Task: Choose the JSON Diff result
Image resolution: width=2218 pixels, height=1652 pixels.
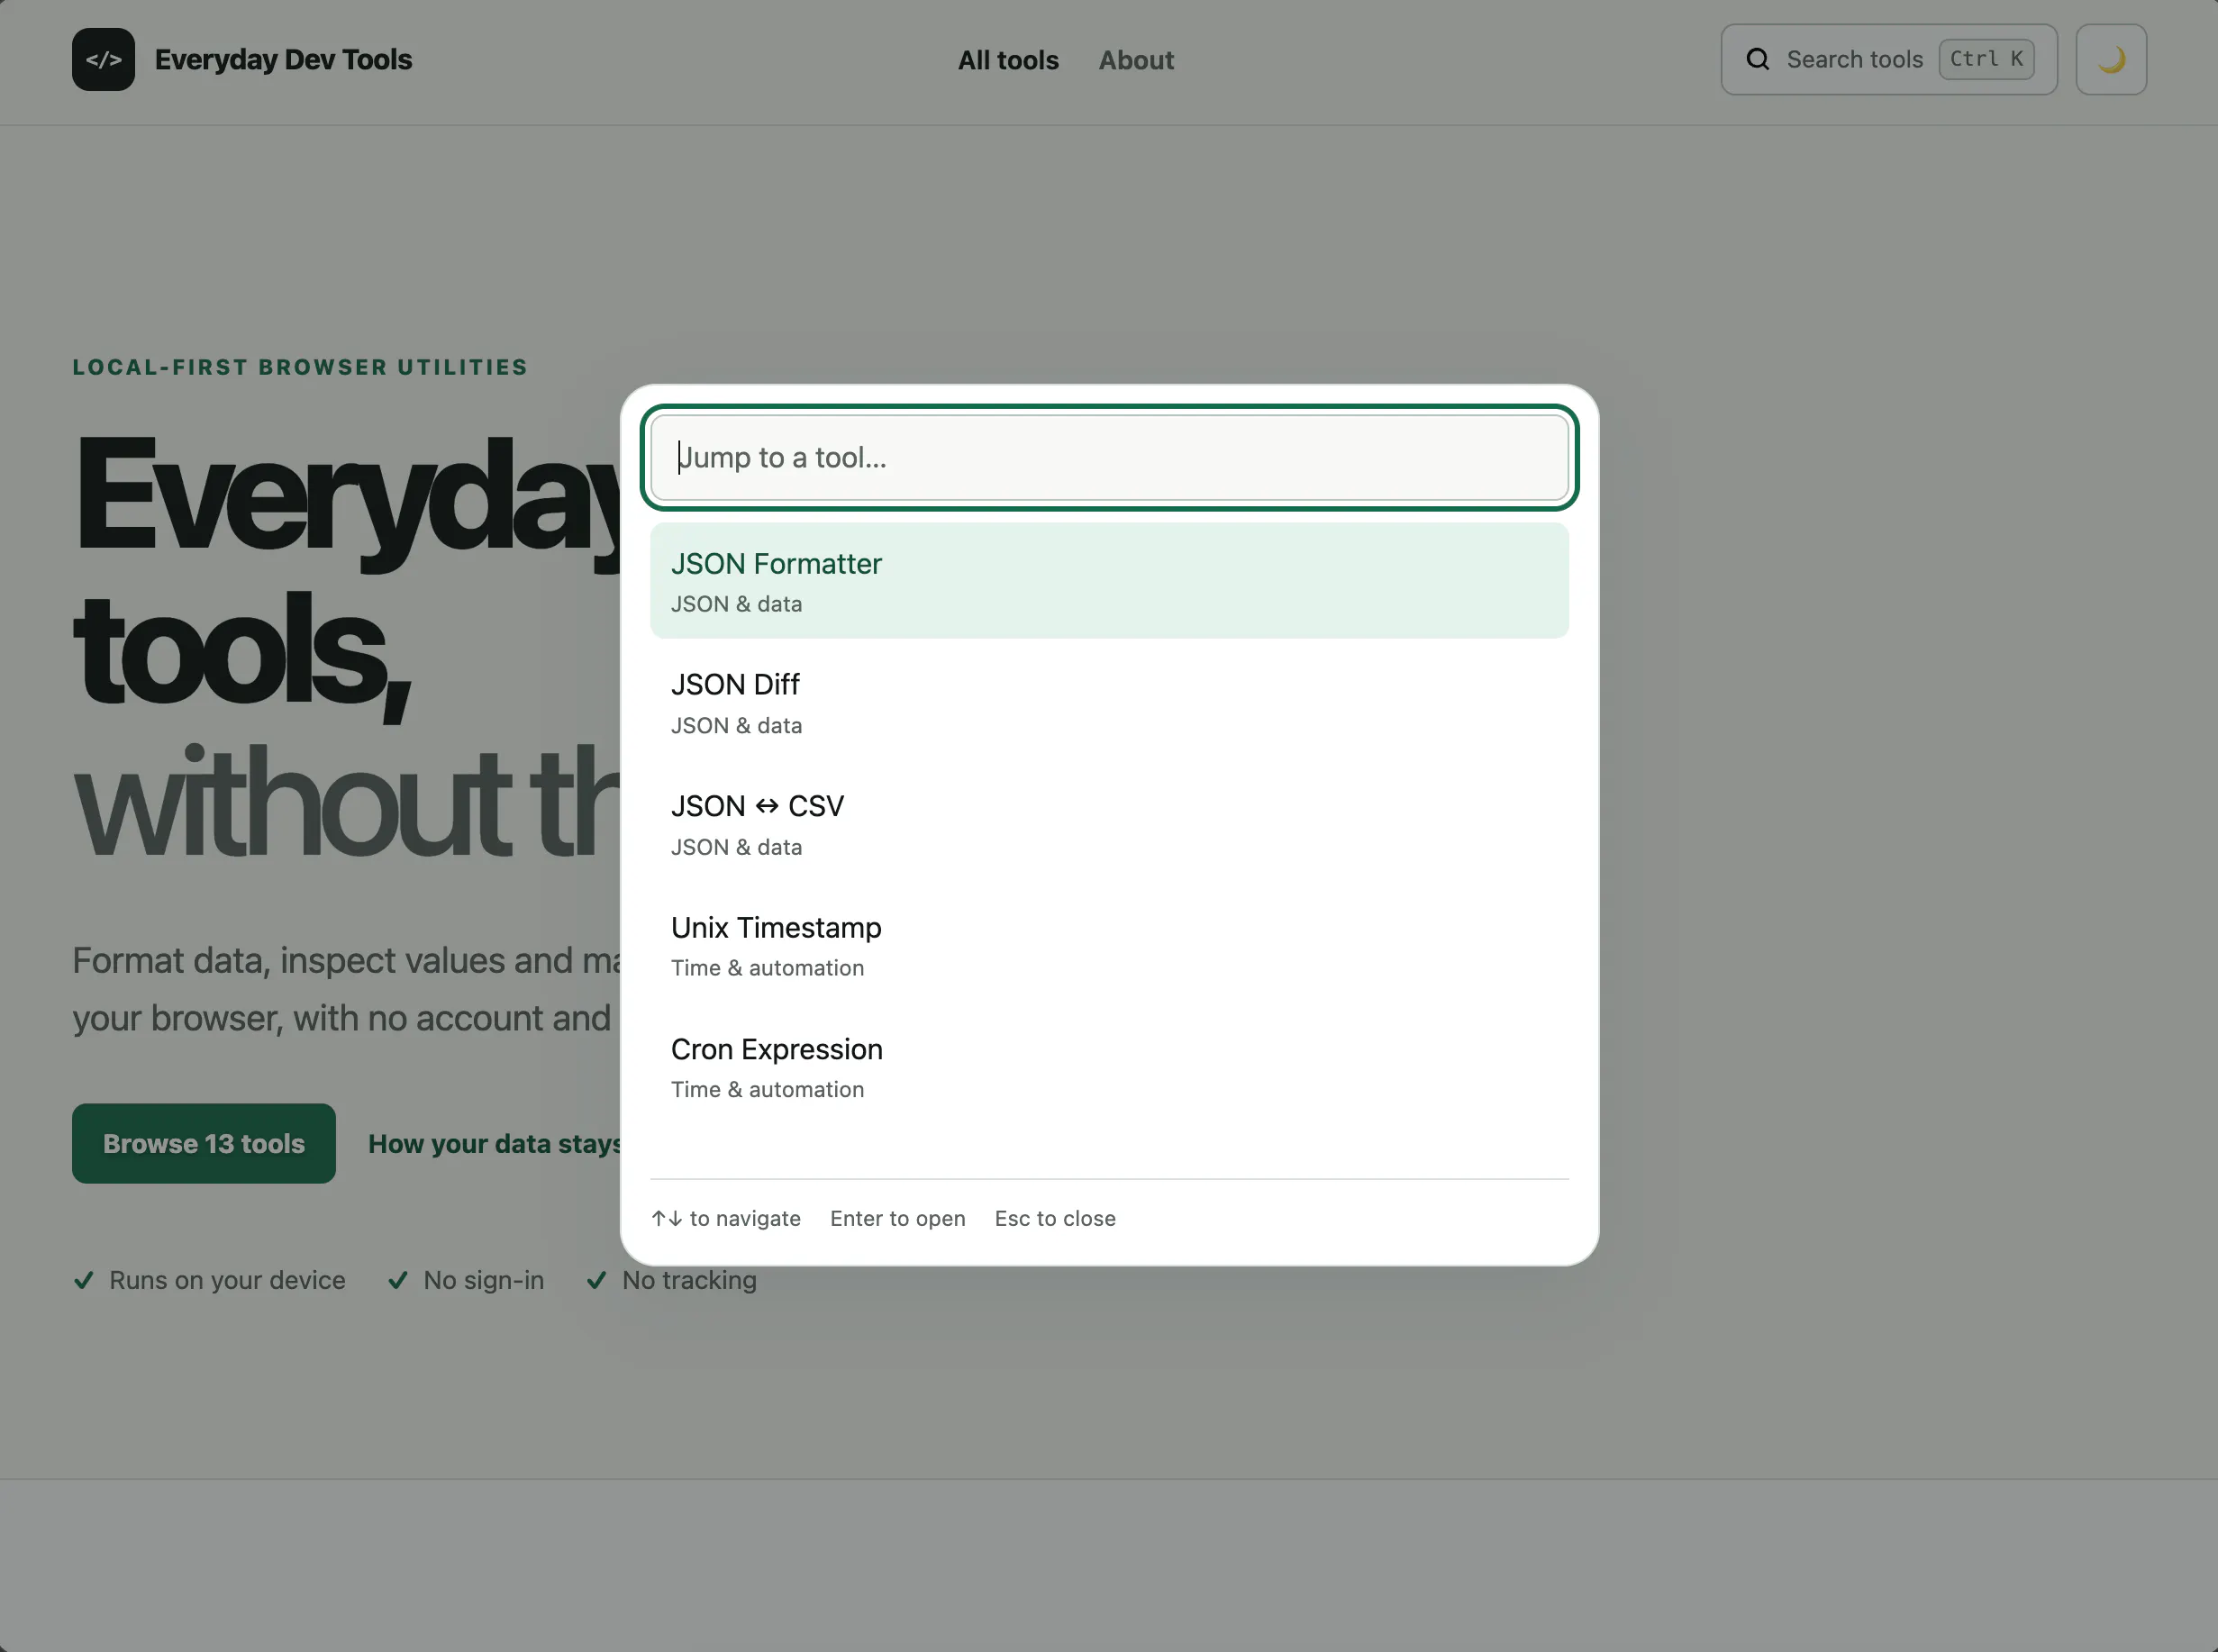Action: (1109, 702)
